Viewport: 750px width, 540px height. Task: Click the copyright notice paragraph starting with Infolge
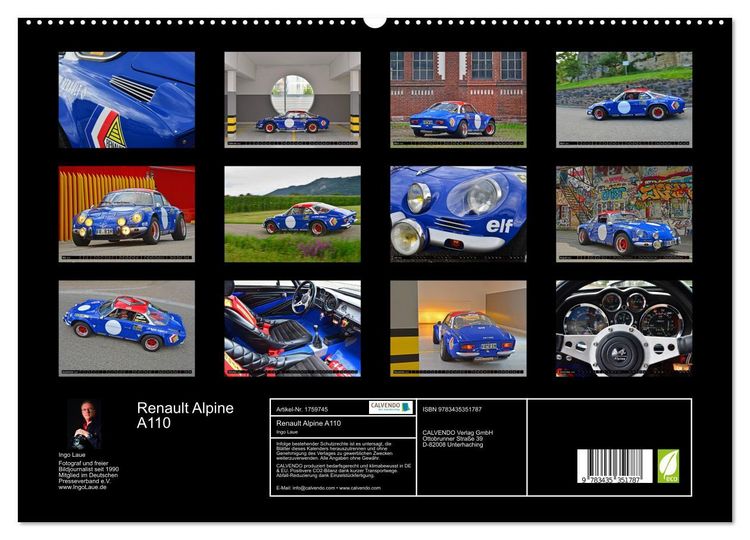pyautogui.click(x=335, y=451)
